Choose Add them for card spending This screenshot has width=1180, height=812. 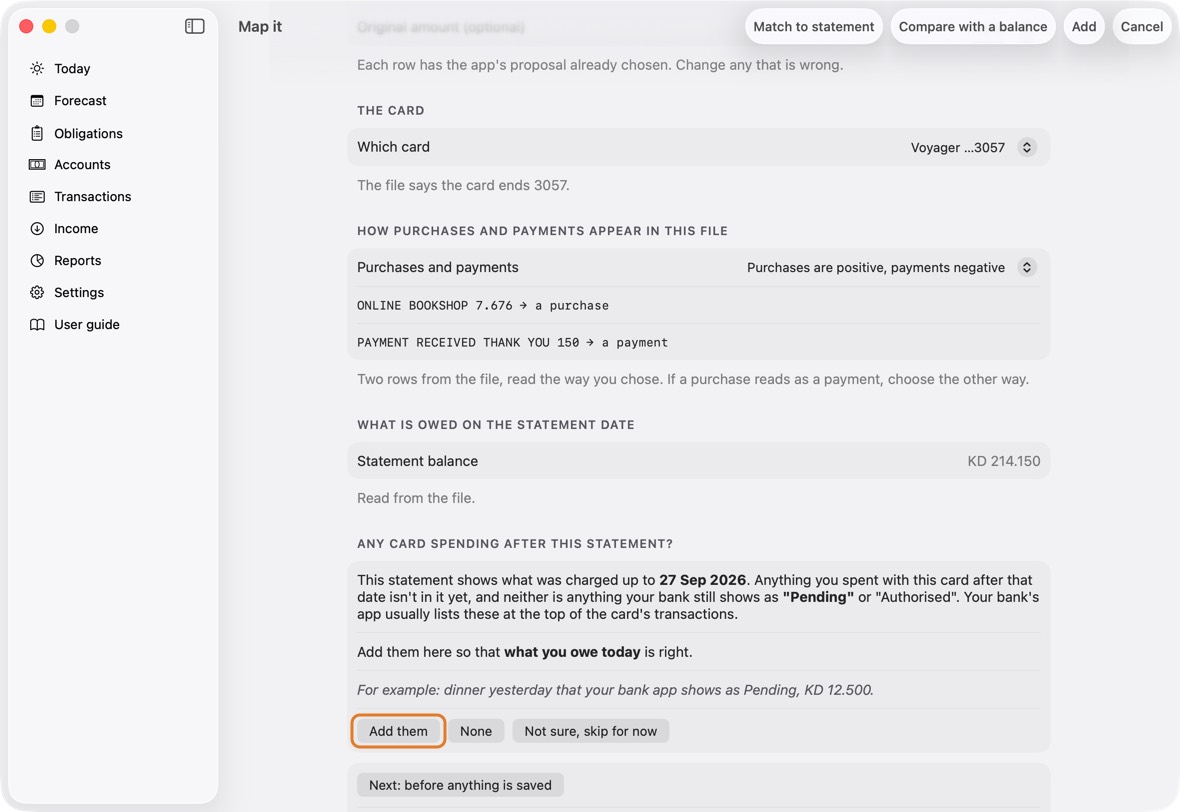tap(398, 731)
